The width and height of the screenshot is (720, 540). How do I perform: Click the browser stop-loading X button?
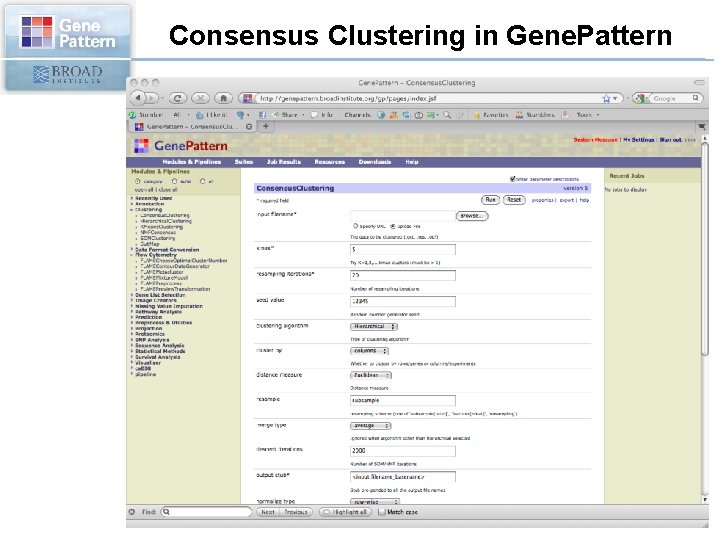(x=200, y=98)
